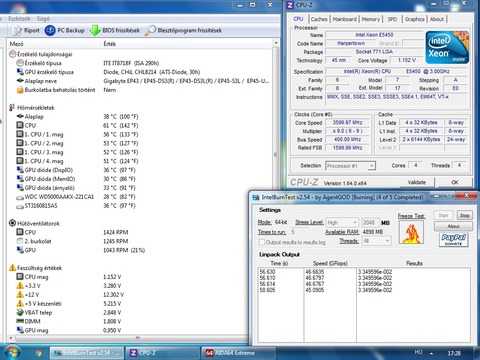
Task: Click the 'Gigabyte EP43' Alaplap neve value
Action: coord(186,81)
